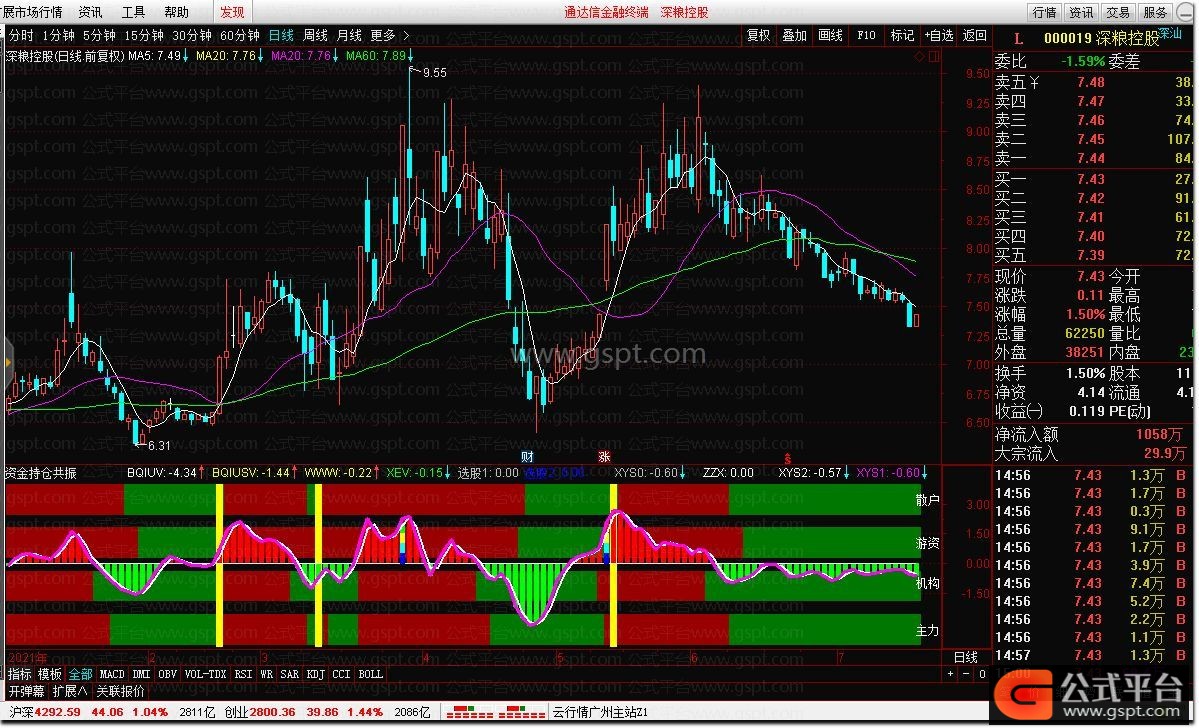This screenshot has height=728, width=1199.
Task: Switch indicator to KDJ
Action: click(316, 674)
